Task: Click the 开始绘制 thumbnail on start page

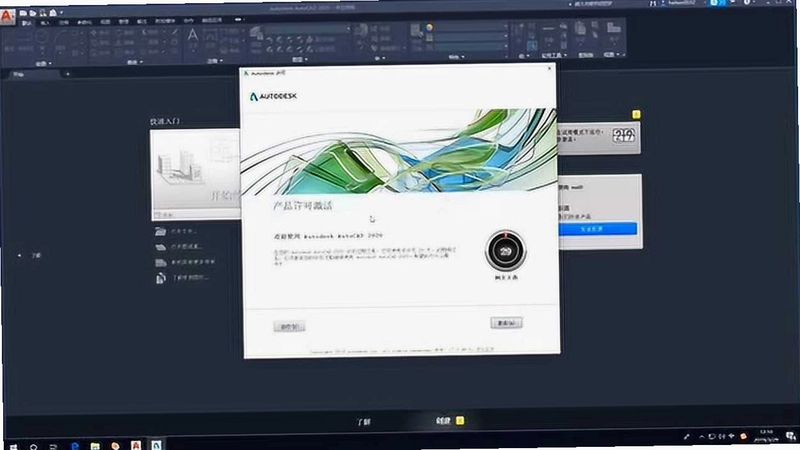Action: (196, 171)
